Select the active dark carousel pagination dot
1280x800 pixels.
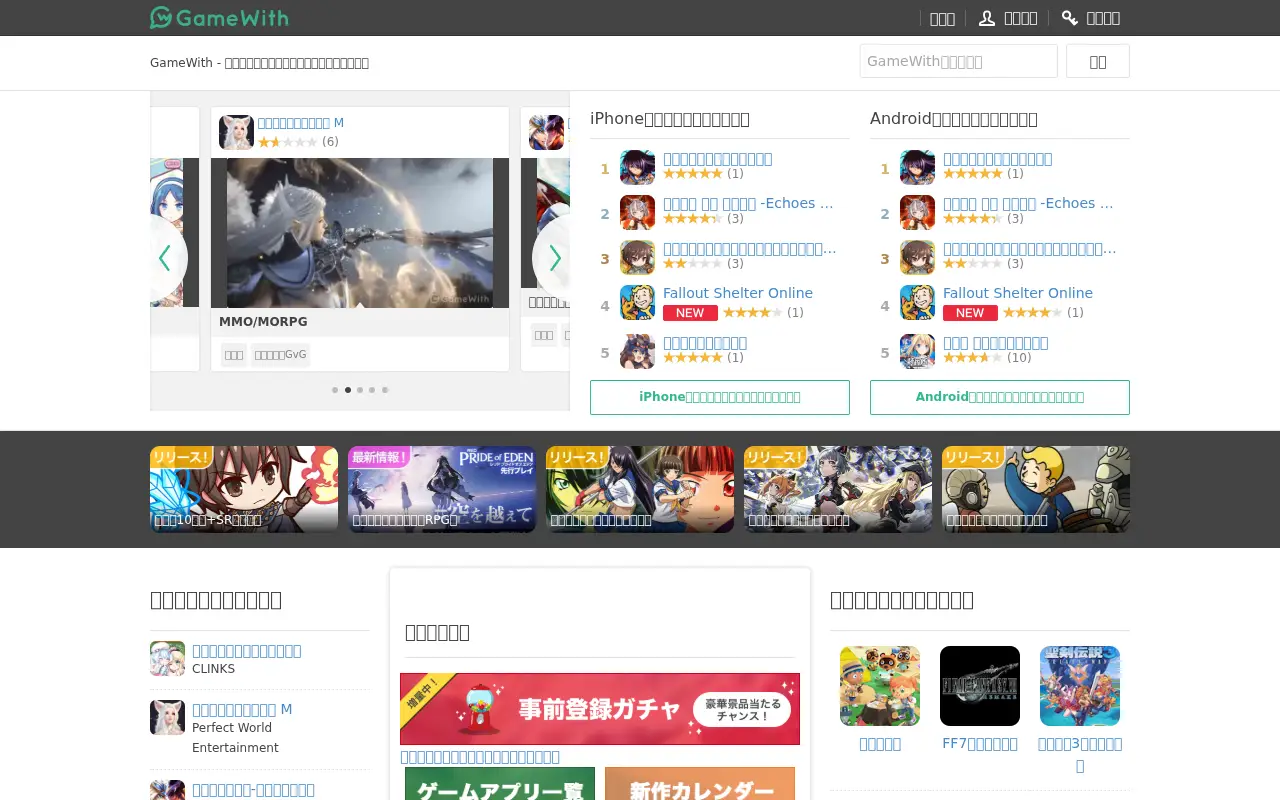coord(348,390)
